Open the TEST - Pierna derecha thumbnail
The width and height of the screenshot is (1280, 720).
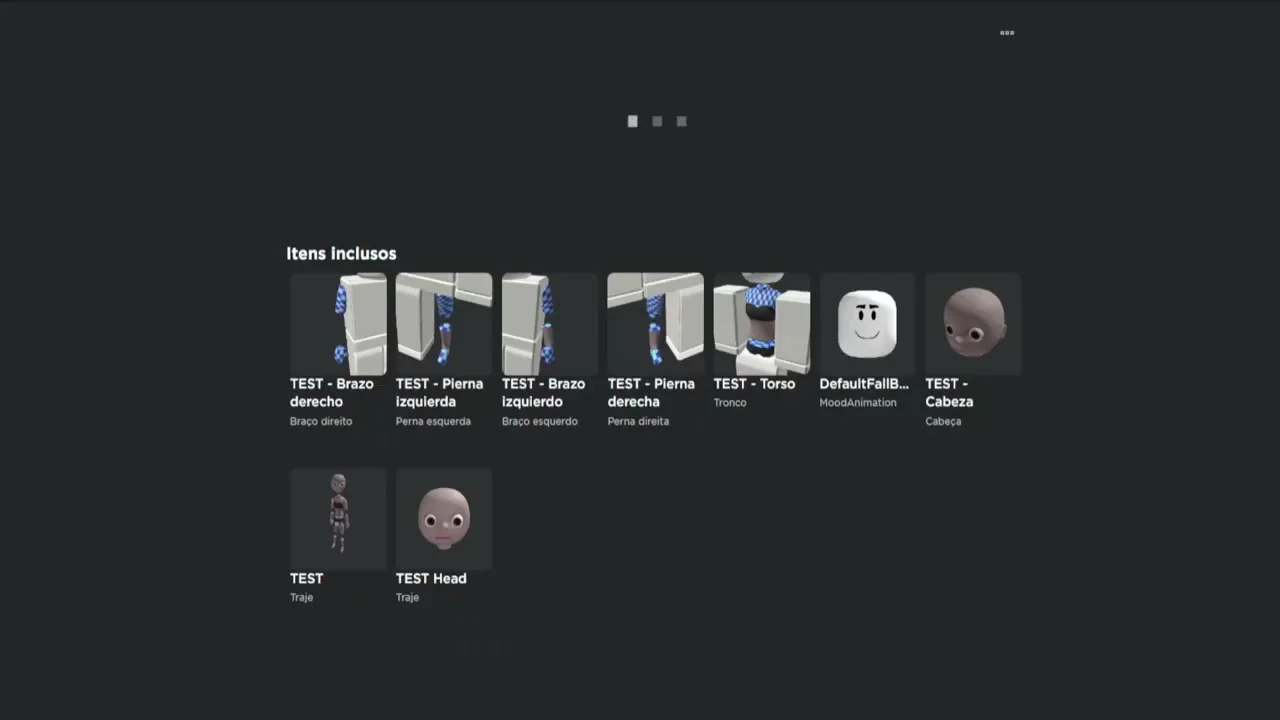pyautogui.click(x=656, y=324)
